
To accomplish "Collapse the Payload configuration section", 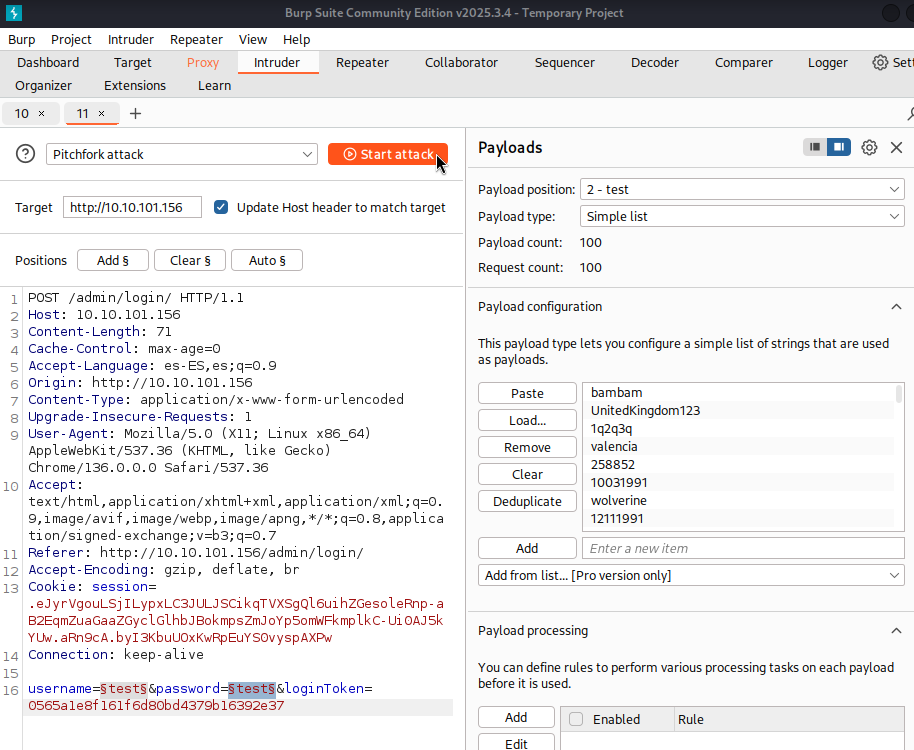I will tap(896, 307).
